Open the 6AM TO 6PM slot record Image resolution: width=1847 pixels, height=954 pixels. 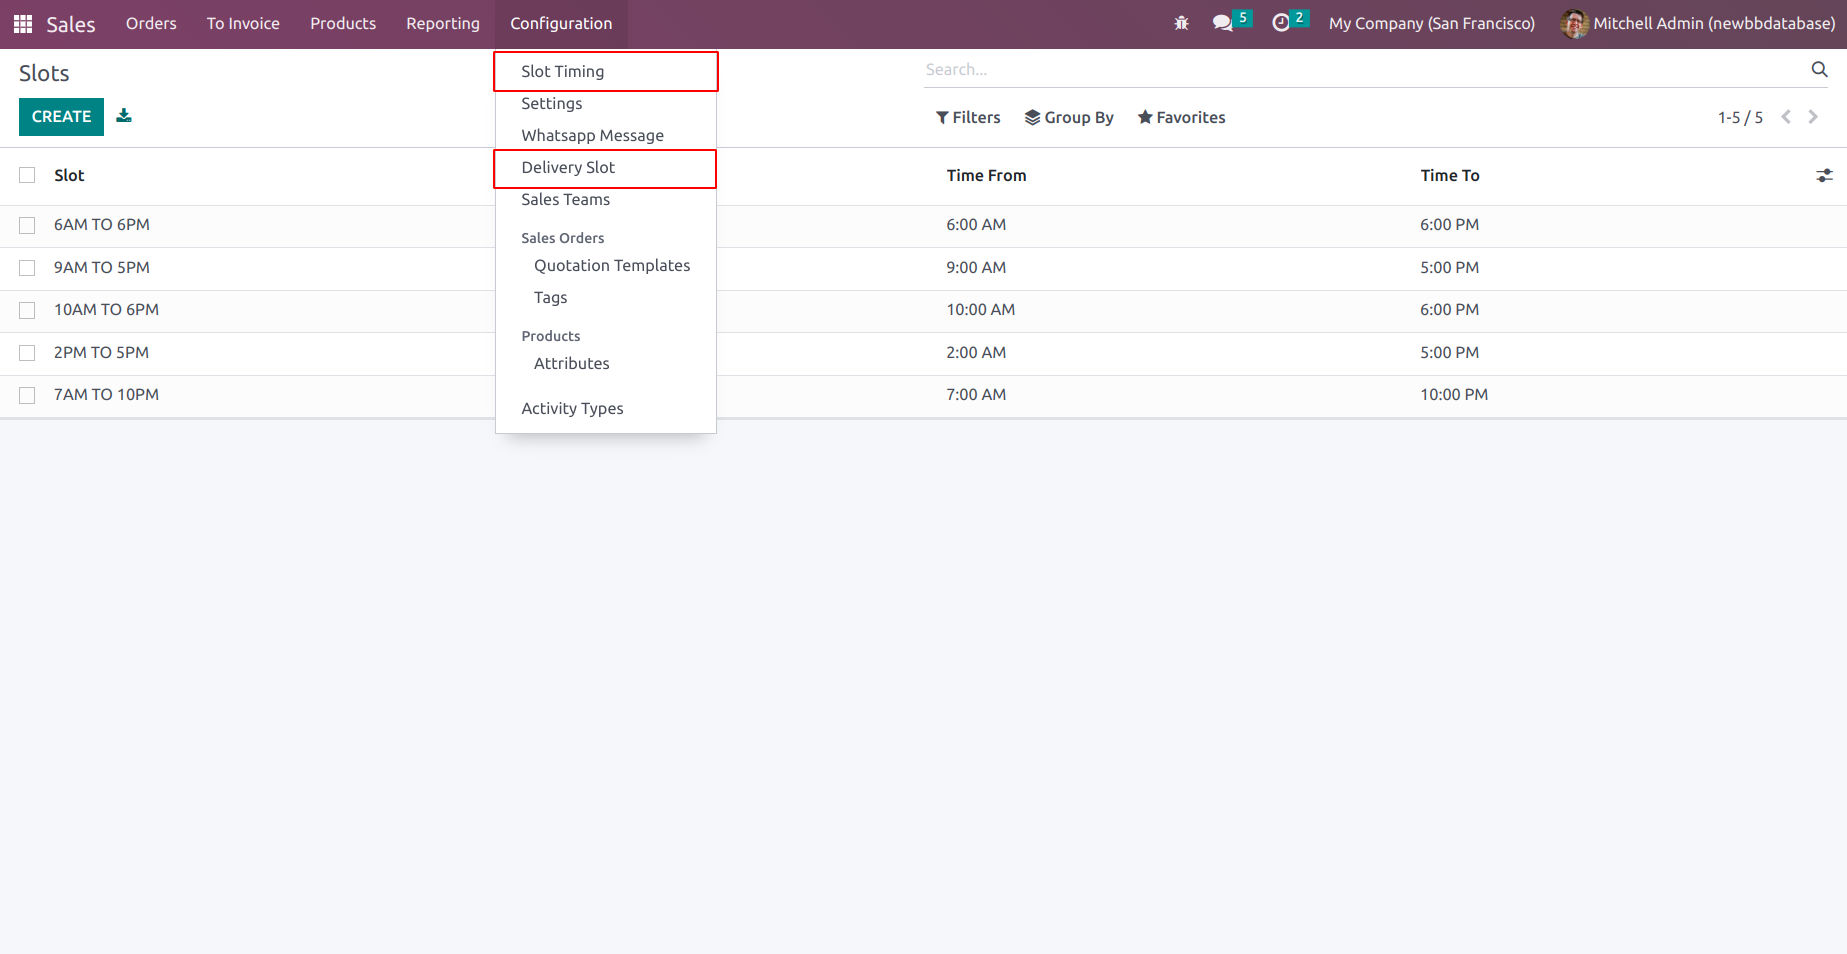point(102,225)
